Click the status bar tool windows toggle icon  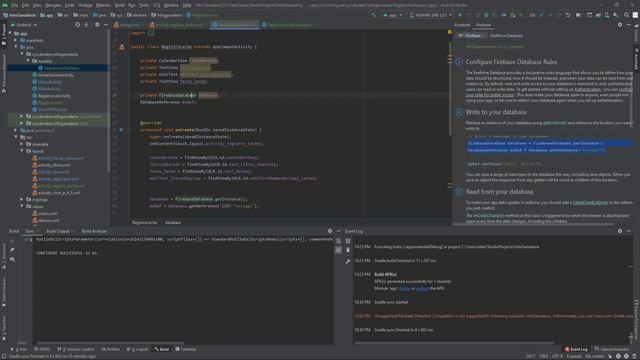(4, 356)
